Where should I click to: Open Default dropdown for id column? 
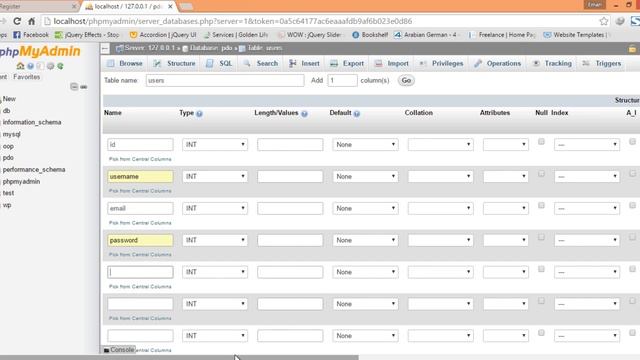pyautogui.click(x=365, y=144)
